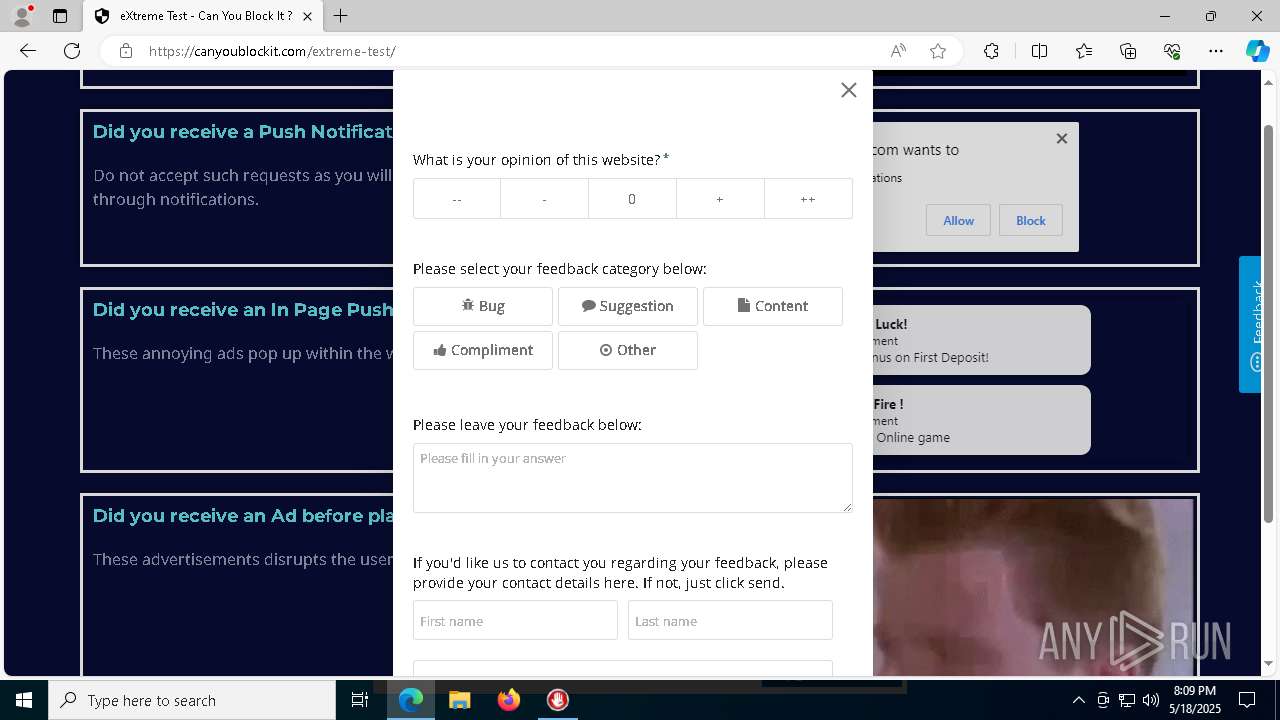1280x720 pixels.
Task: Click the video ad thumbnail
Action: pyautogui.click(x=1034, y=588)
